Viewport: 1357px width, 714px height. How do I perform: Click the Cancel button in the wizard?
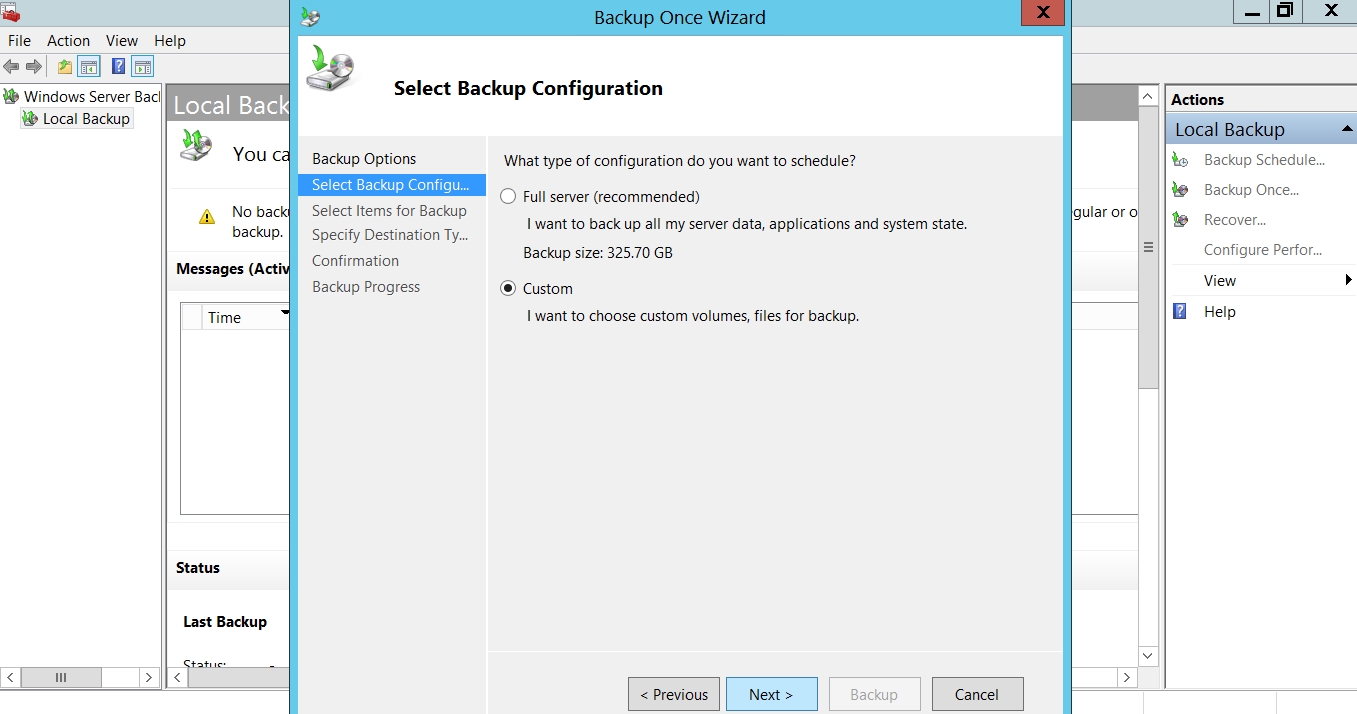pos(977,694)
